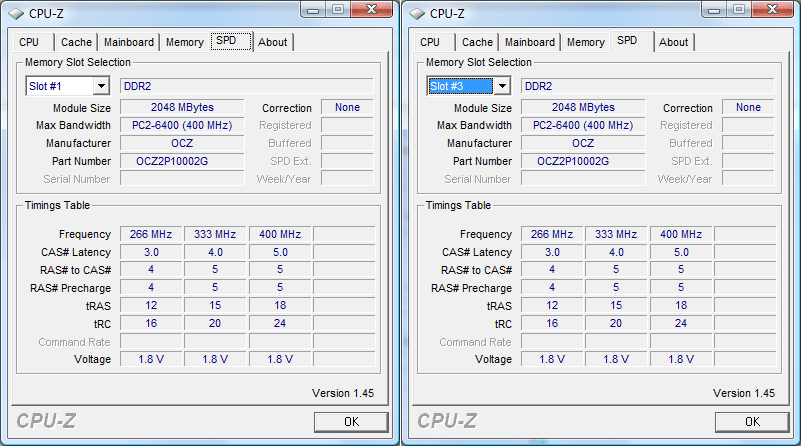804x448 pixels.
Task: Click 266 MHz frequency cell in Slot #1 window
Action: (x=151, y=234)
